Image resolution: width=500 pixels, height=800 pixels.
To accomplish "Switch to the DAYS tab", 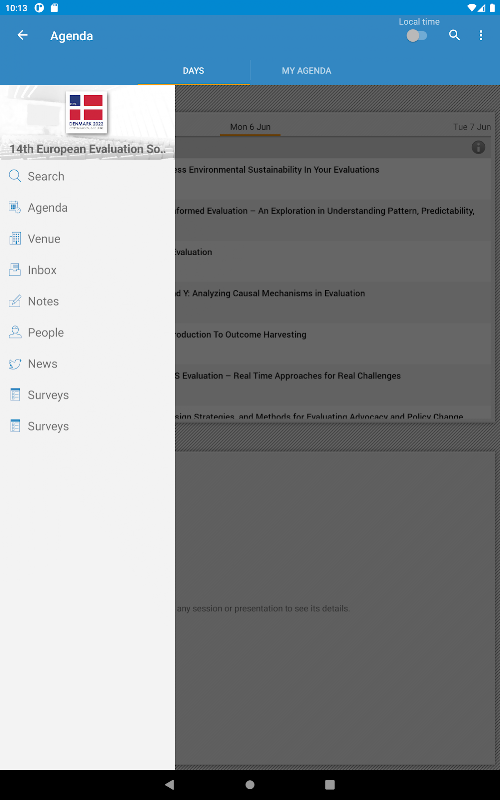I will click(193, 71).
